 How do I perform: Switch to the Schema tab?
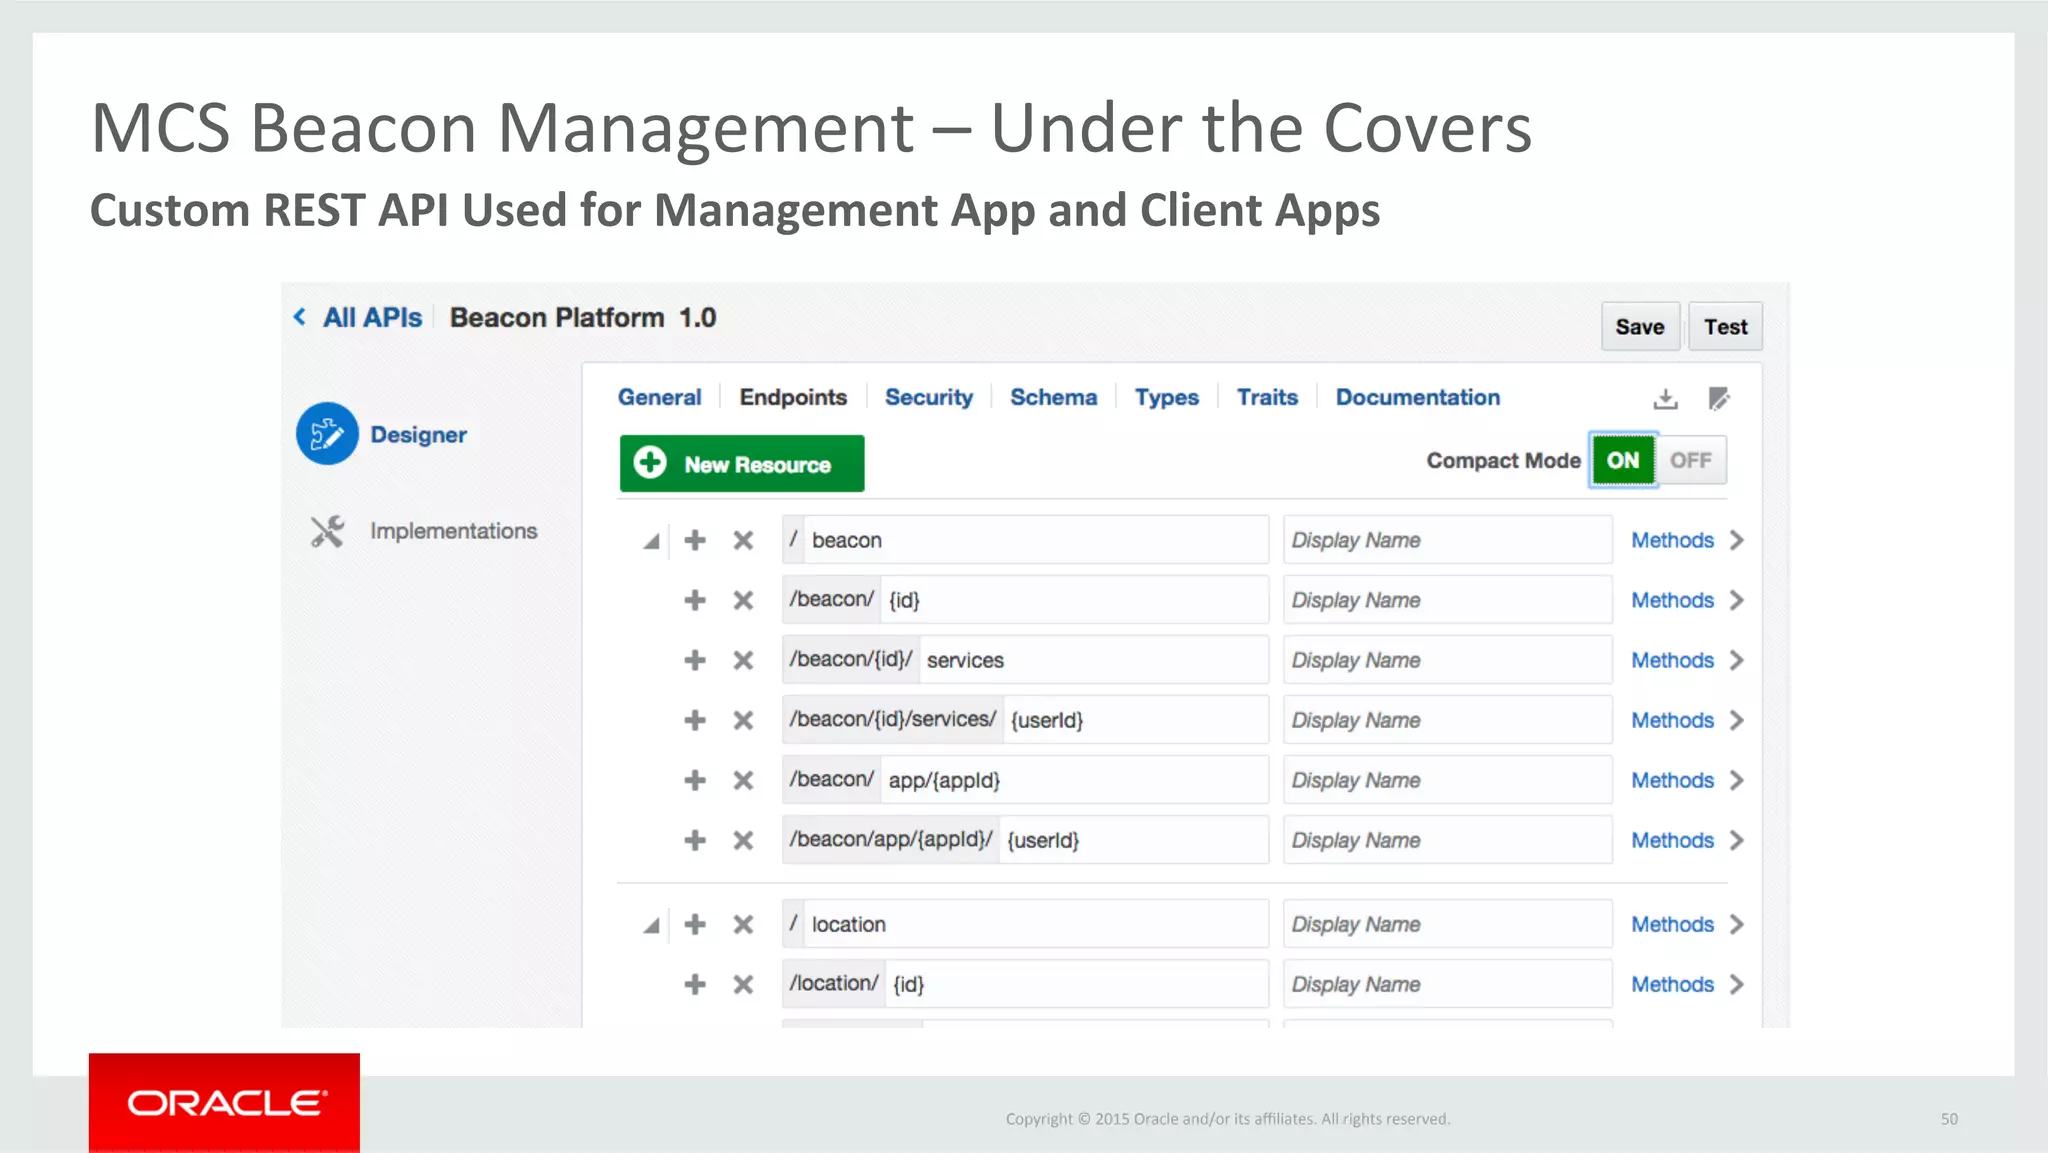coord(1053,397)
